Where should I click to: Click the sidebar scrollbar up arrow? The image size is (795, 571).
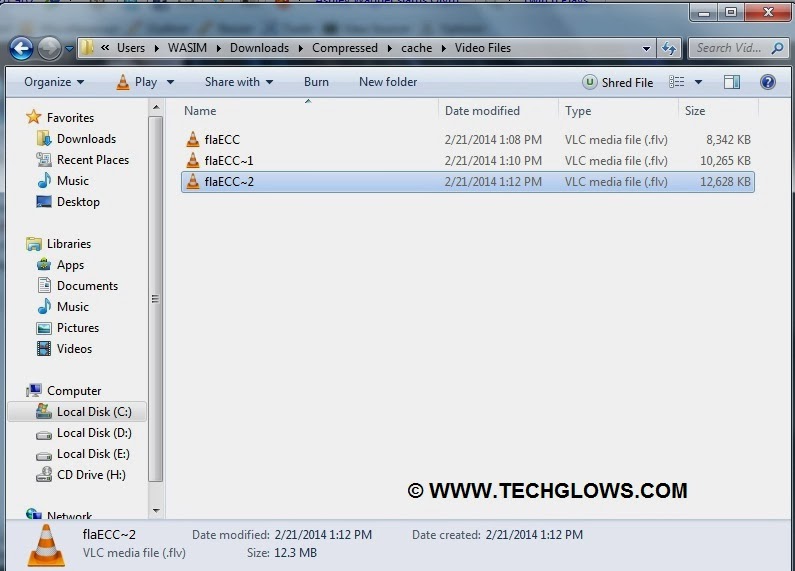click(x=156, y=107)
